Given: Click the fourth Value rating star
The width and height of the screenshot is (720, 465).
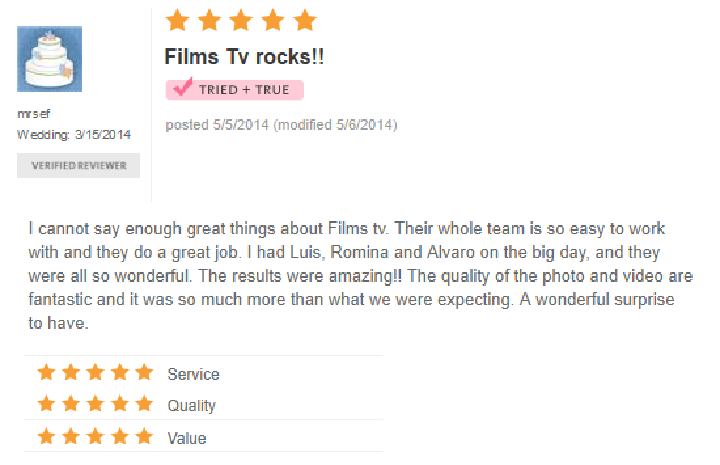Looking at the screenshot, I should (120, 437).
